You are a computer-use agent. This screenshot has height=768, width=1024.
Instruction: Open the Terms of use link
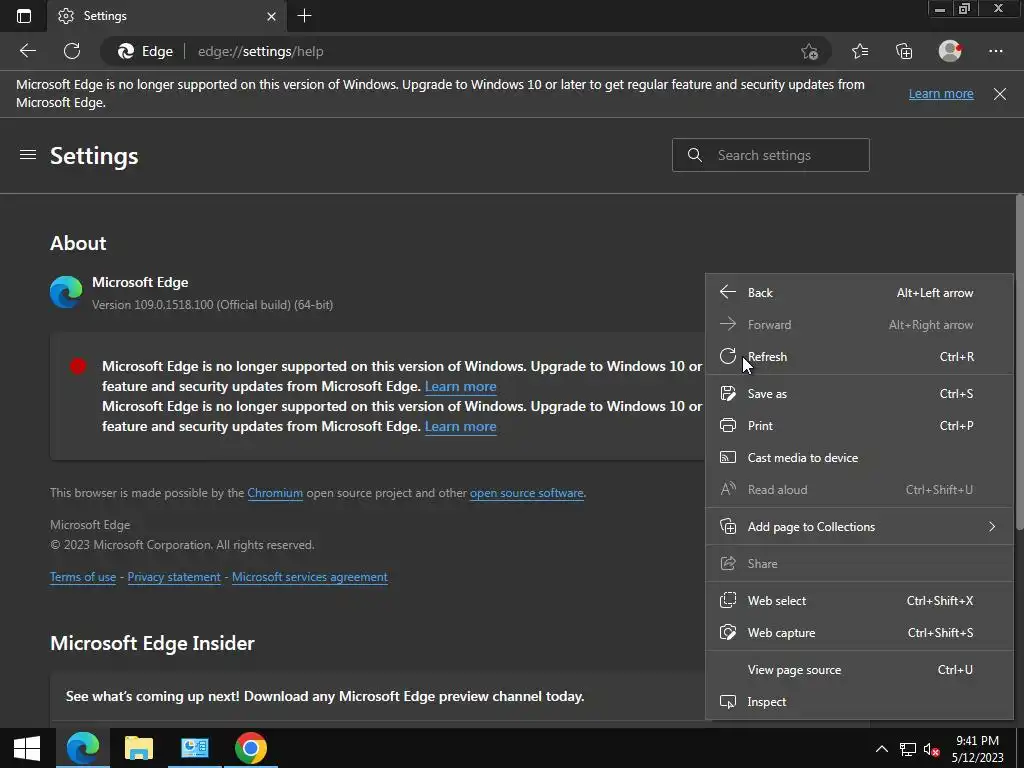(x=83, y=577)
